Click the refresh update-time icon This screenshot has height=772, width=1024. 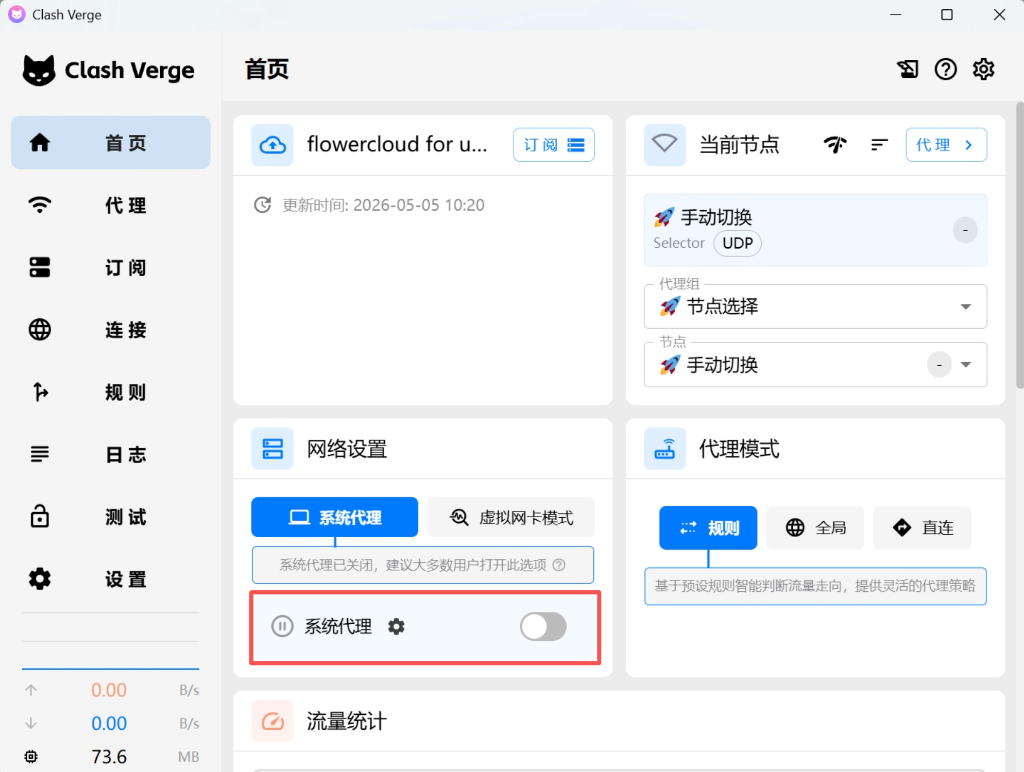263,205
